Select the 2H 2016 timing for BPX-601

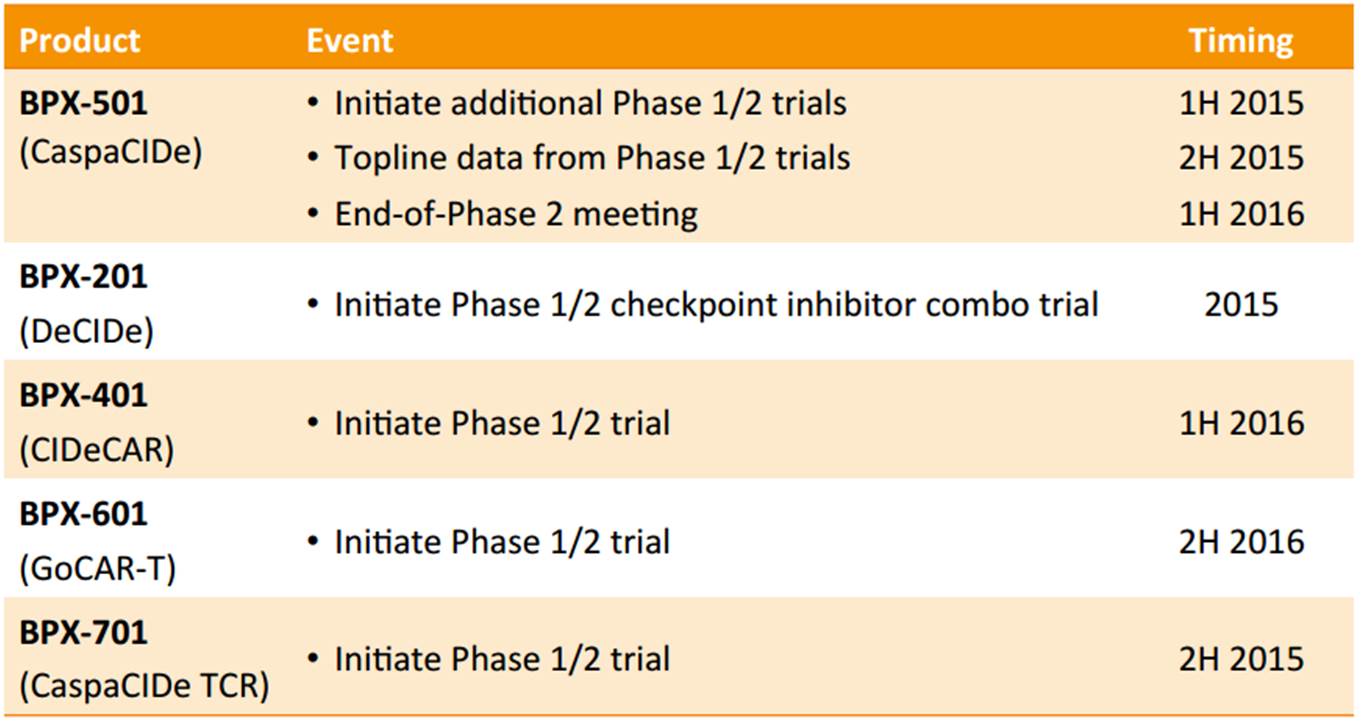tap(1241, 542)
